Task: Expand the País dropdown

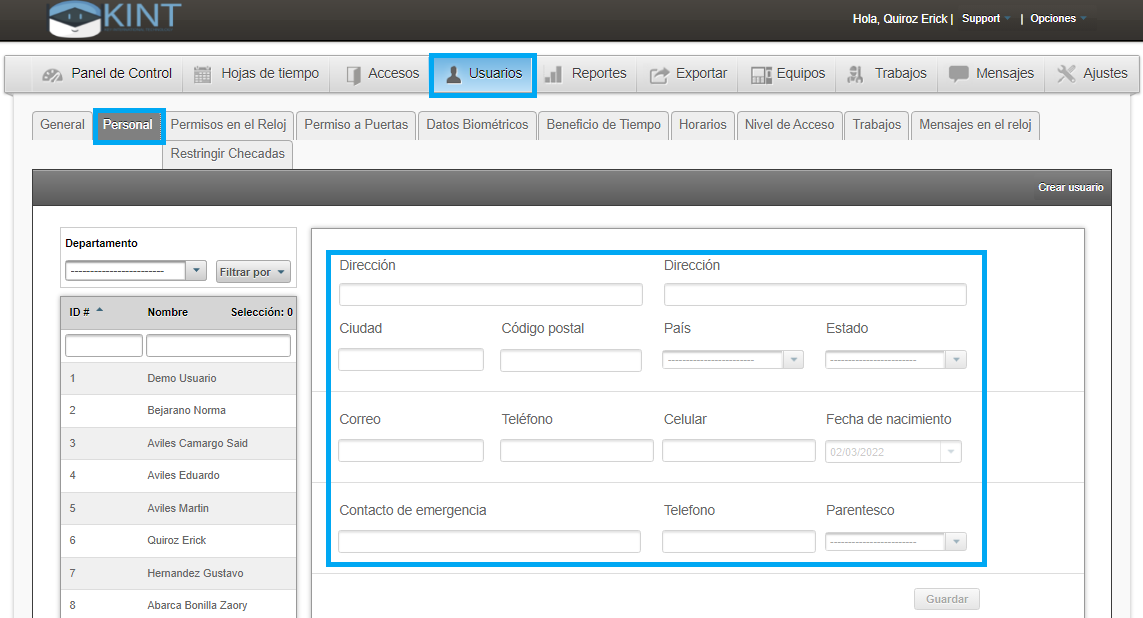Action: click(793, 360)
